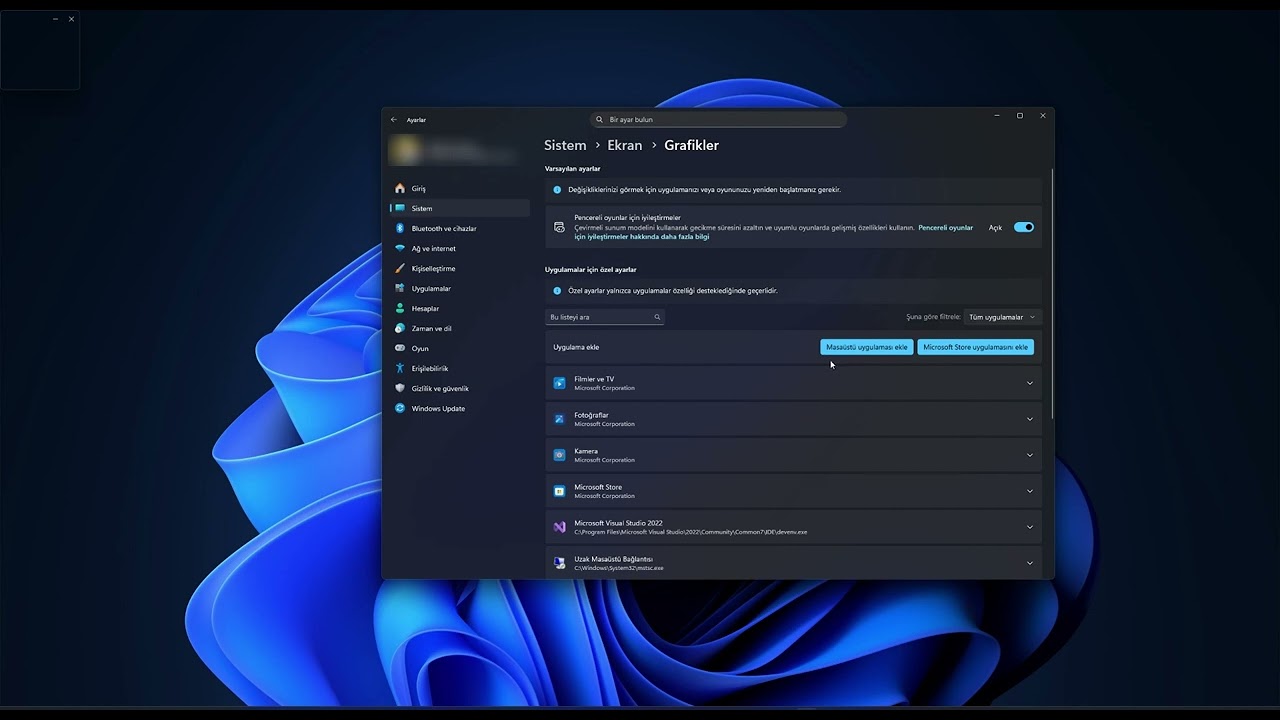
Task: Open Hesaplar person icon
Action: pos(400,308)
